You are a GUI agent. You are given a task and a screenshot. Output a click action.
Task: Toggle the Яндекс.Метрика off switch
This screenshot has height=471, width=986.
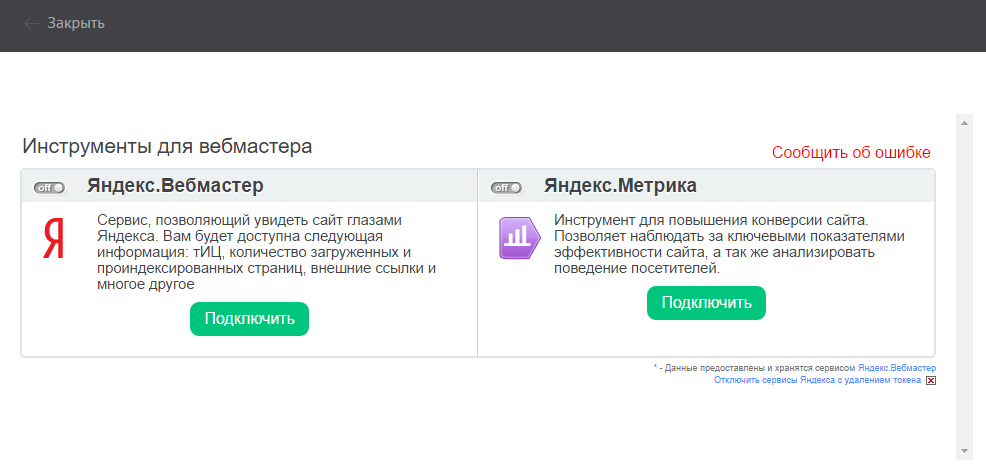point(506,187)
